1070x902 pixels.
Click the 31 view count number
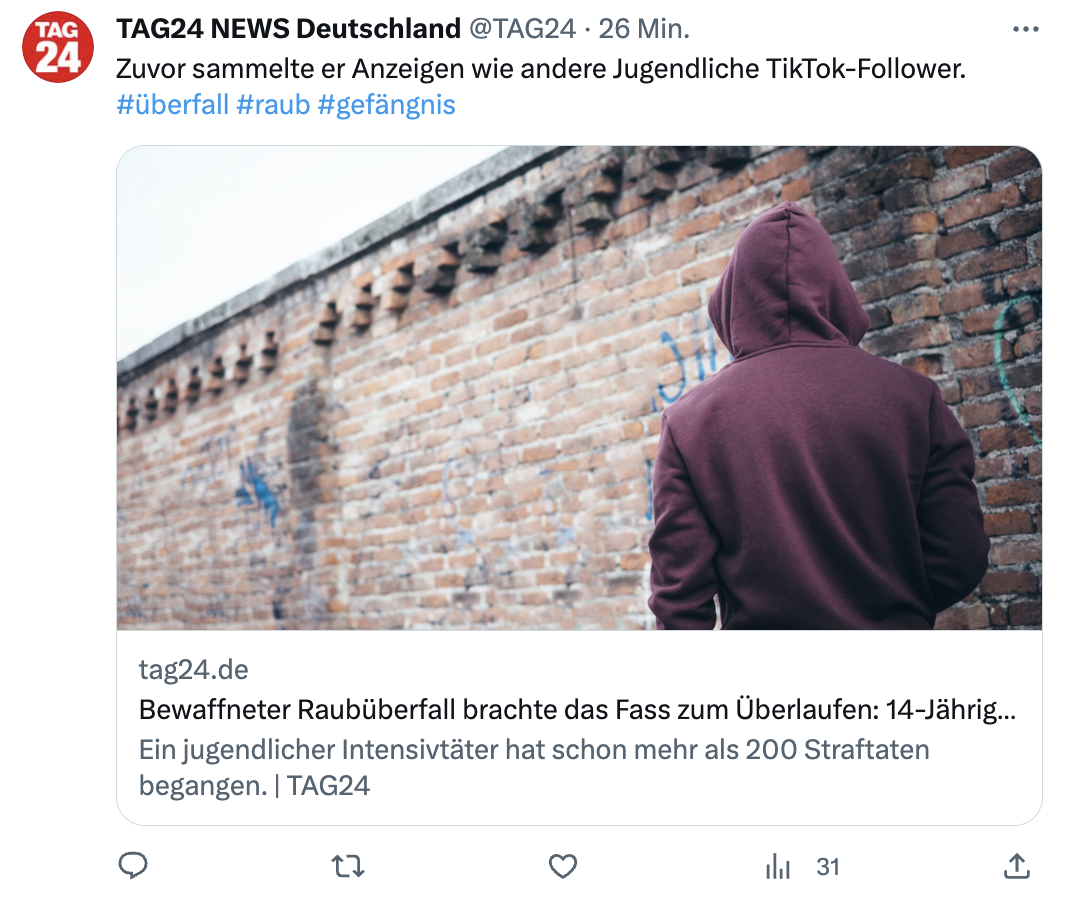click(828, 867)
